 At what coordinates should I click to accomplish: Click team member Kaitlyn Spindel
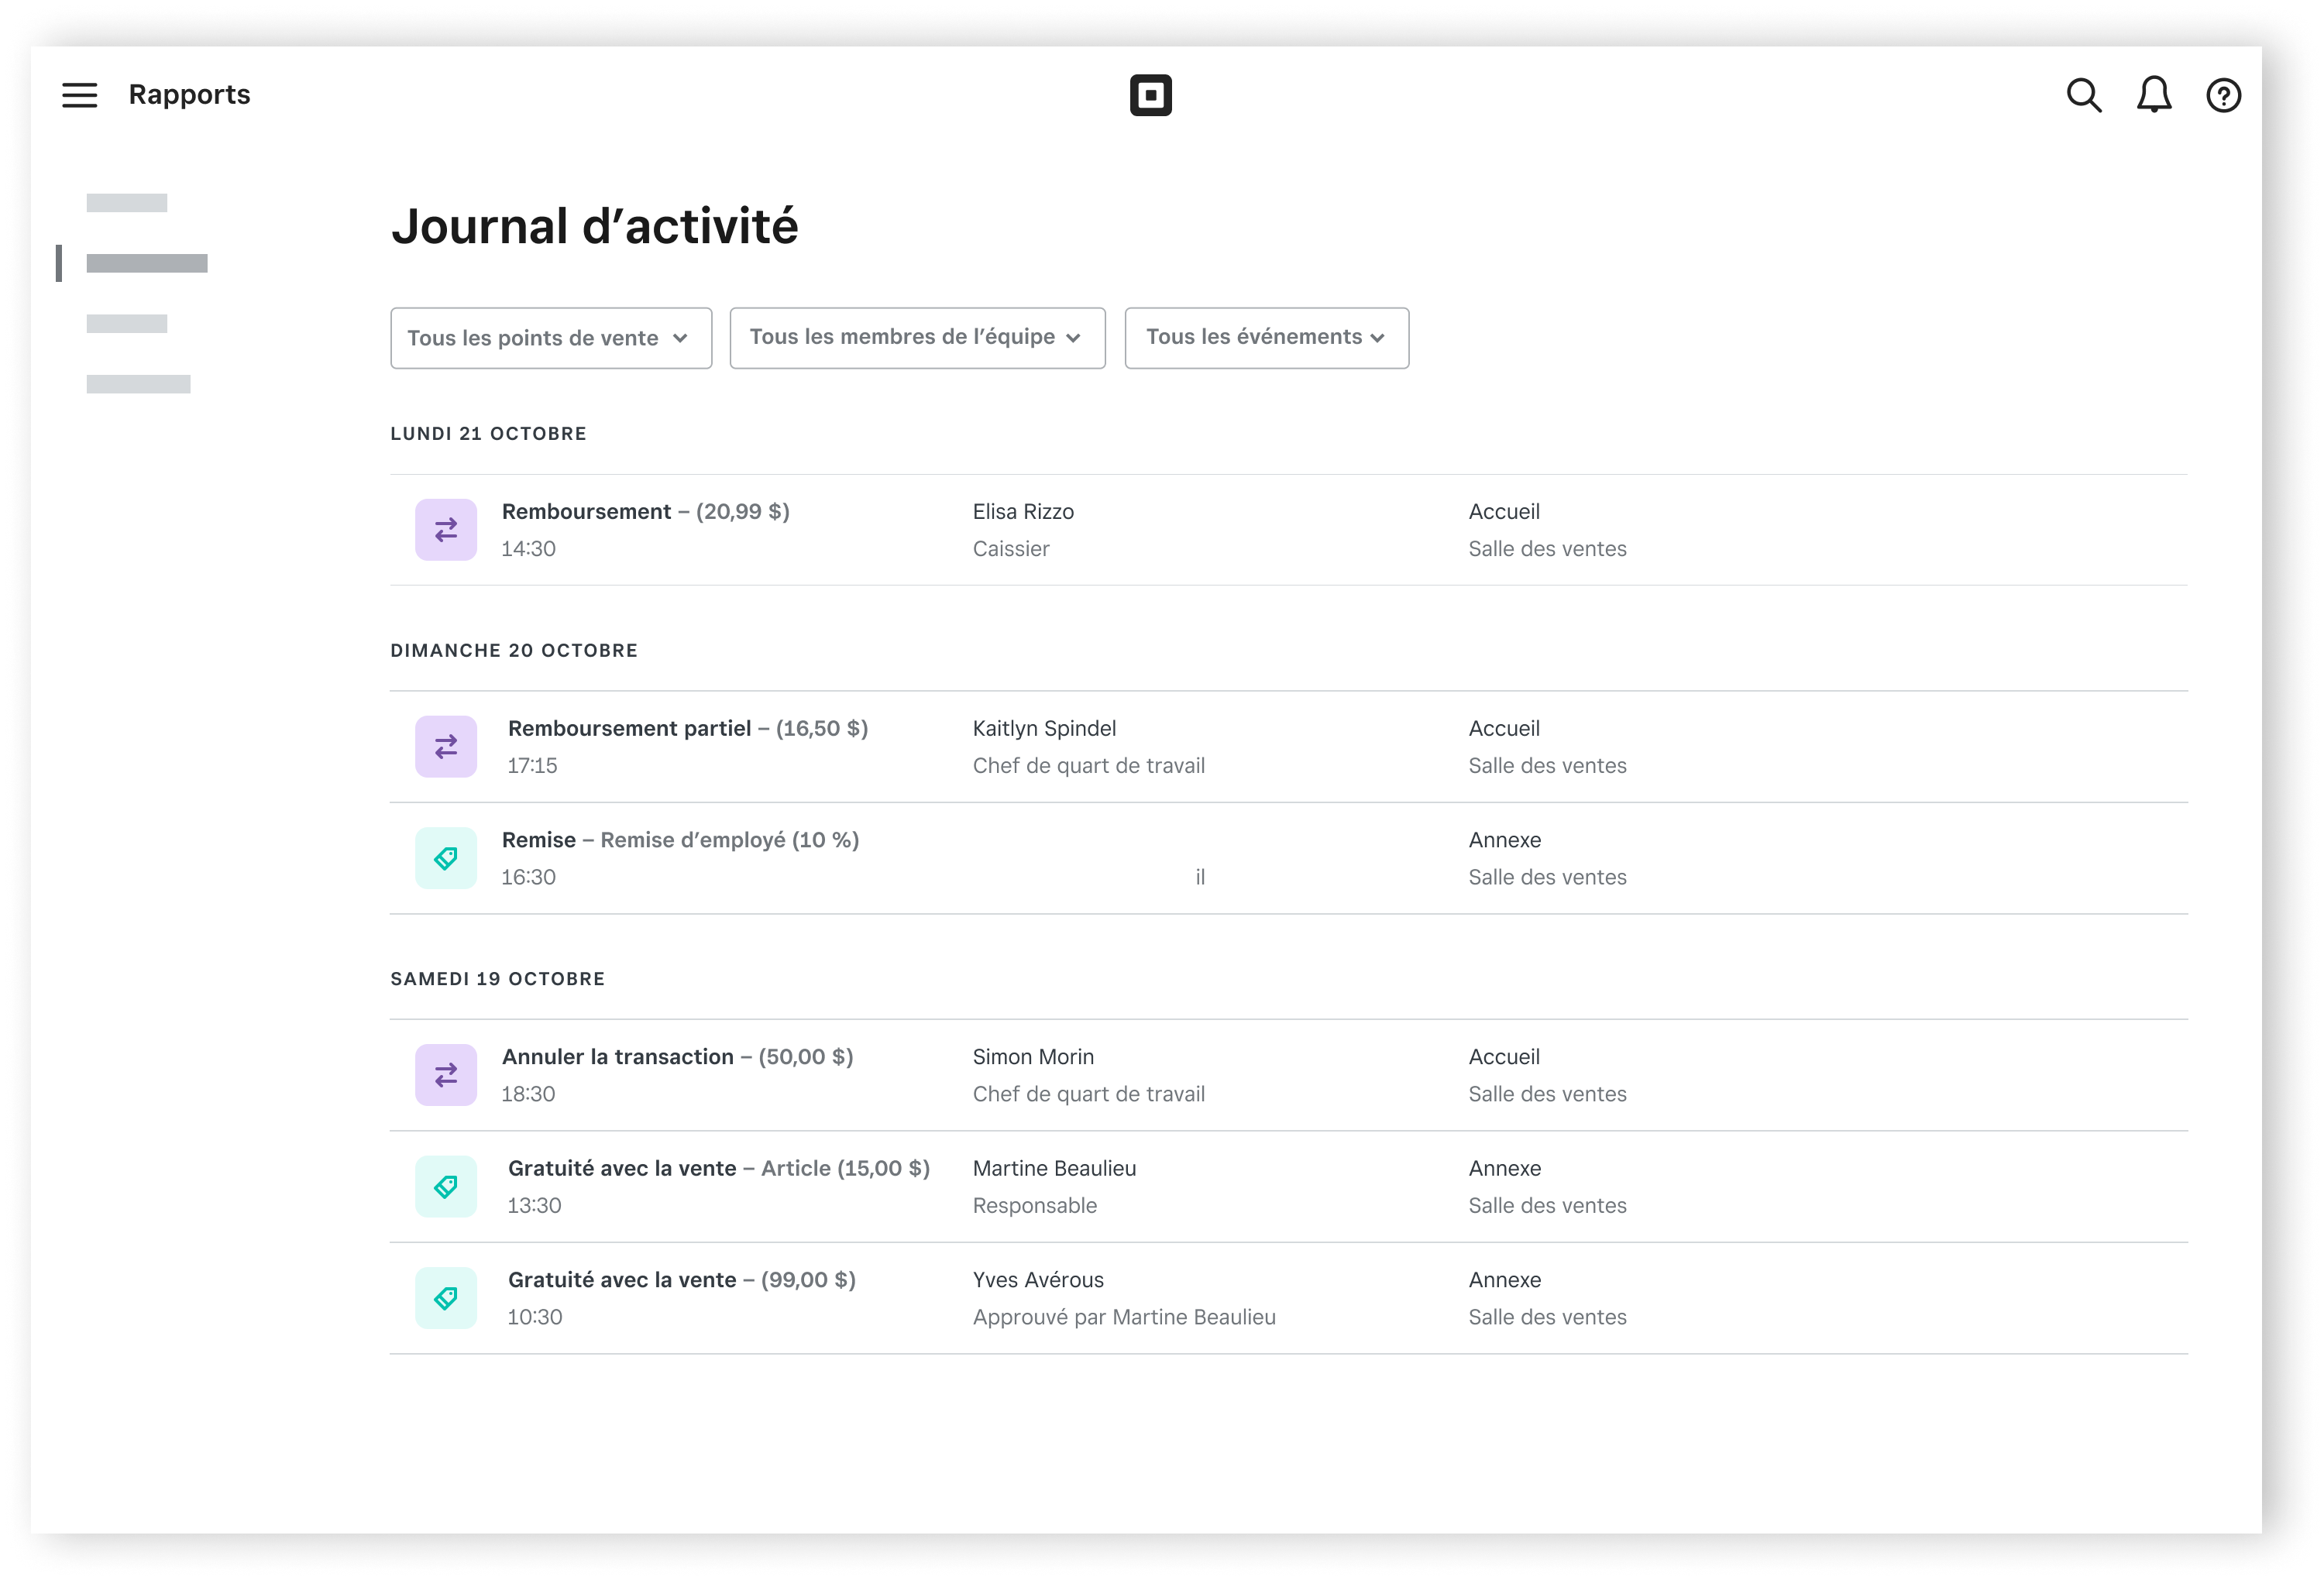point(1044,729)
